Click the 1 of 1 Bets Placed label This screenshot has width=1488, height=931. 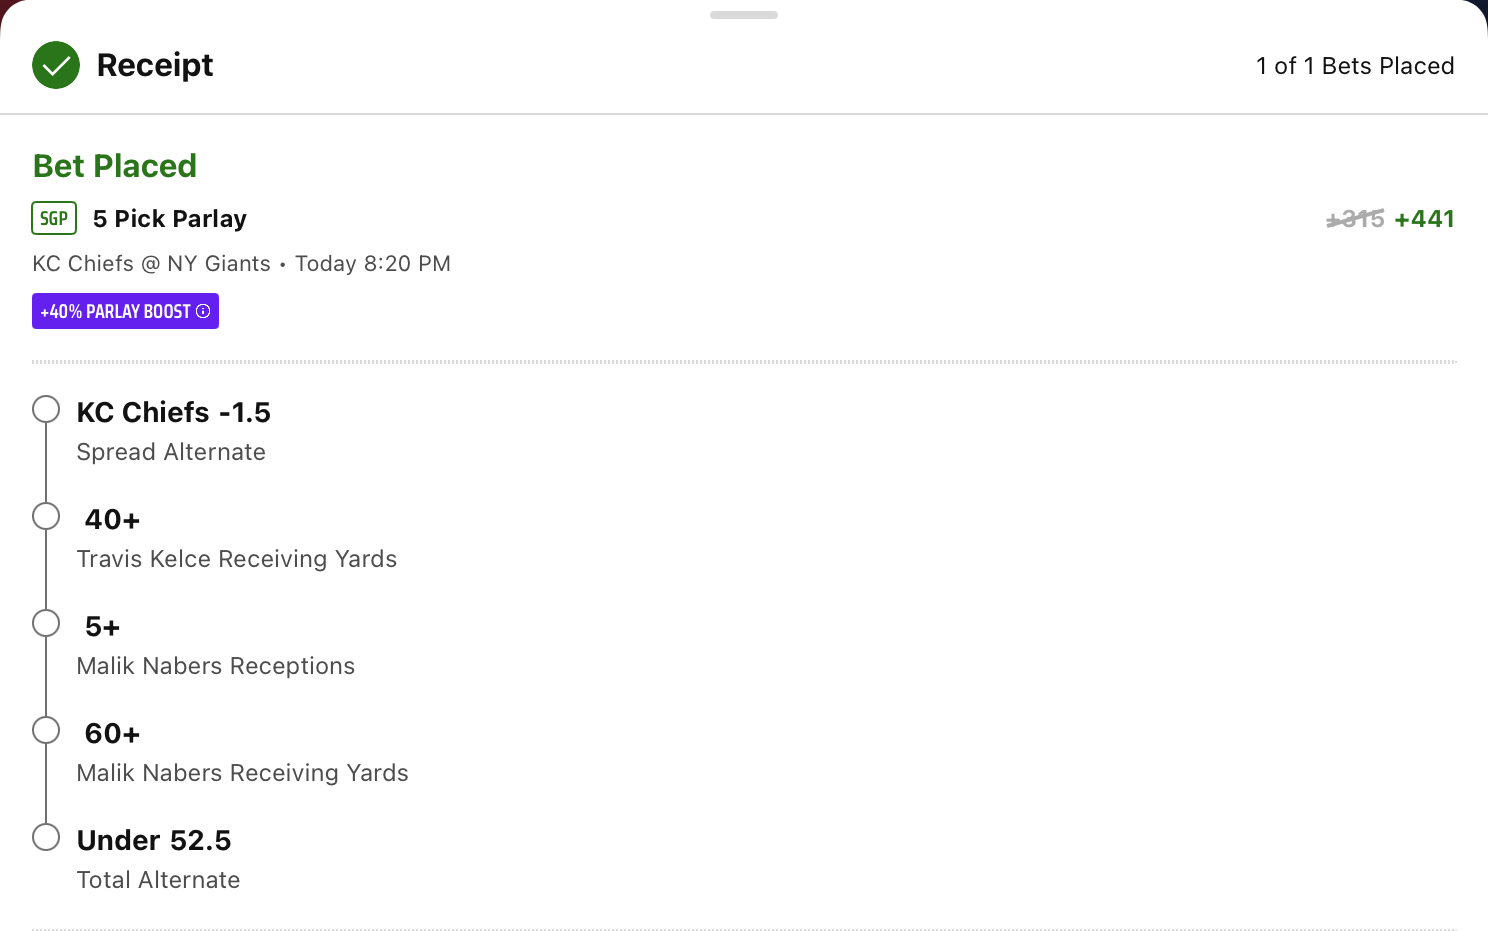[1355, 66]
